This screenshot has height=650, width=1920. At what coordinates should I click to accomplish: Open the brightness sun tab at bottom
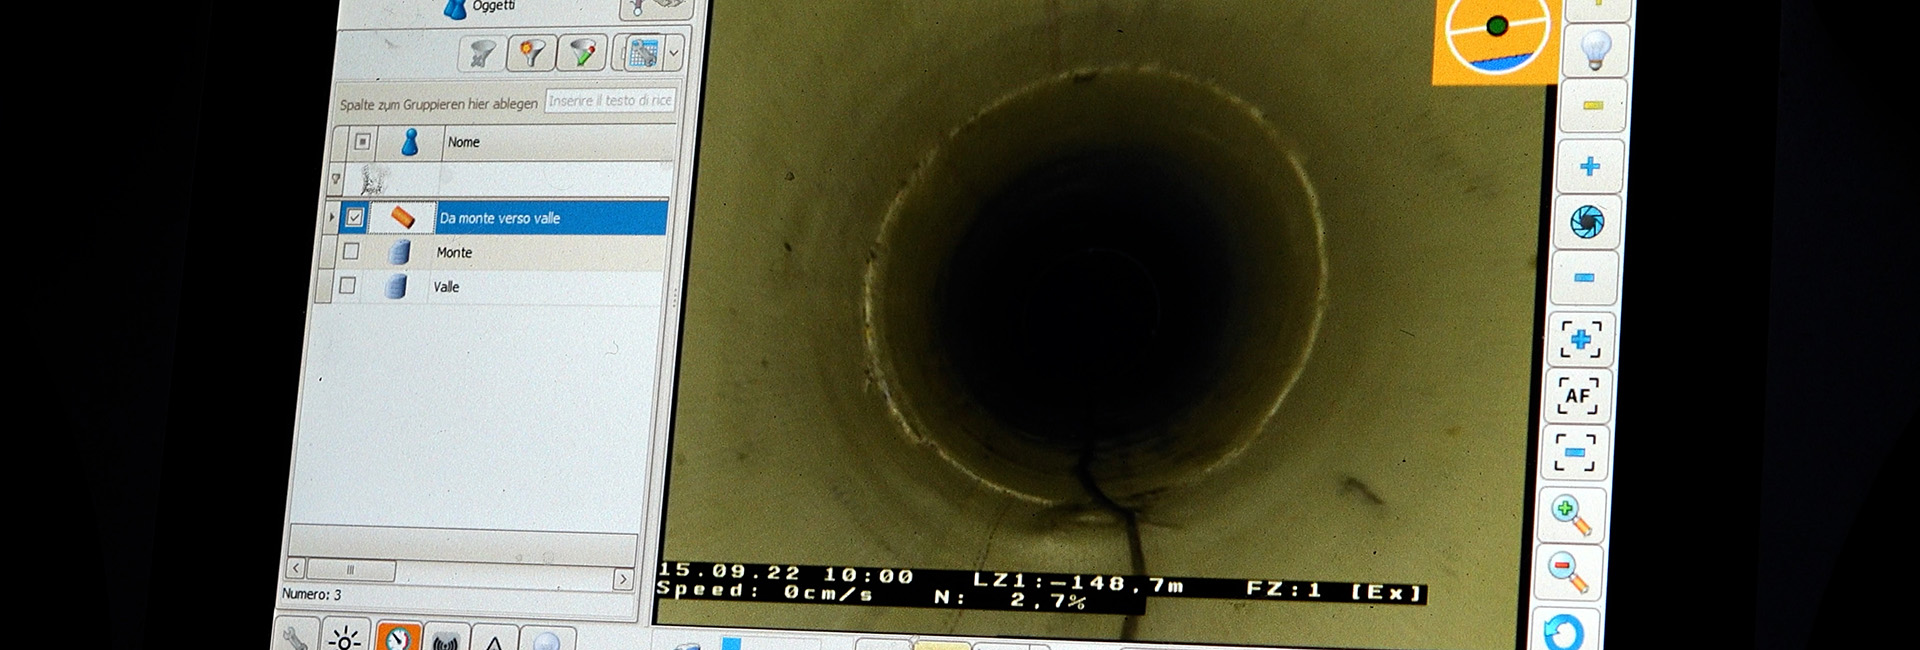click(345, 638)
